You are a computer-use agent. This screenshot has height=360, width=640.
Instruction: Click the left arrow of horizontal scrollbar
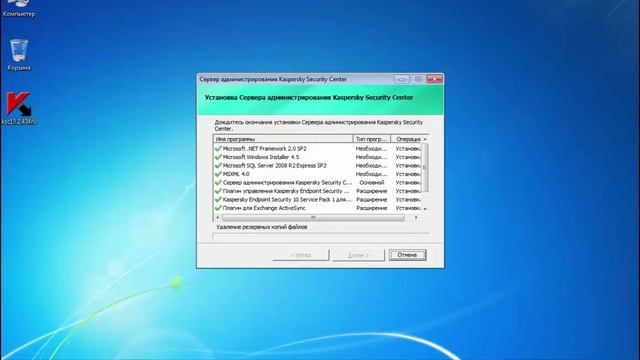pos(217,218)
